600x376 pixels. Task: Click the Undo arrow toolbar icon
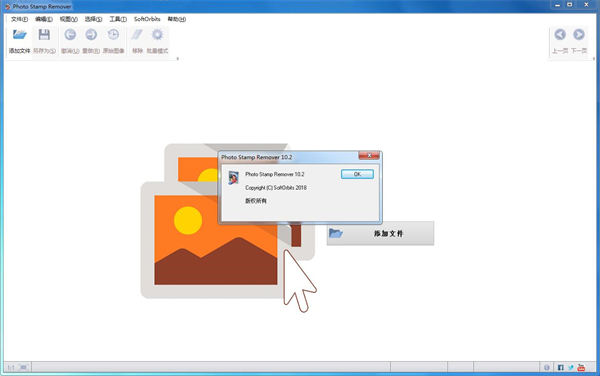70,35
